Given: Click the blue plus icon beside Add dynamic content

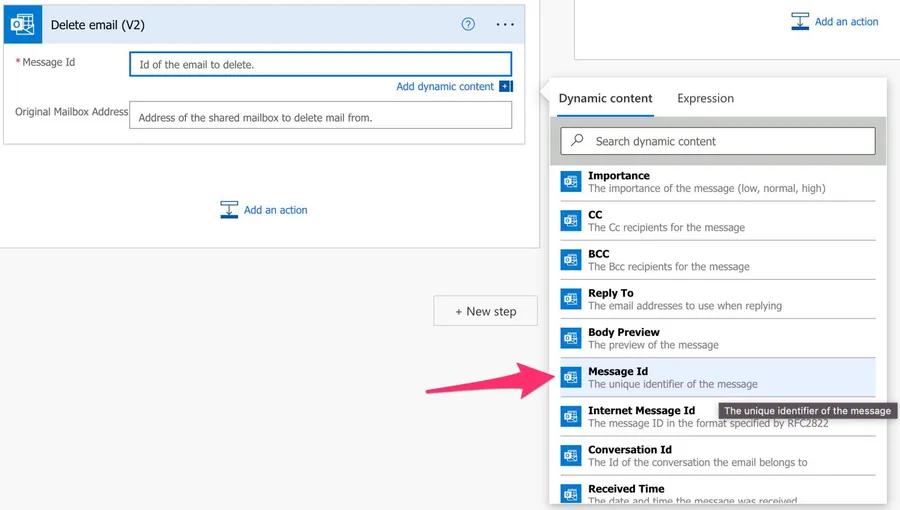Looking at the screenshot, I should point(505,87).
